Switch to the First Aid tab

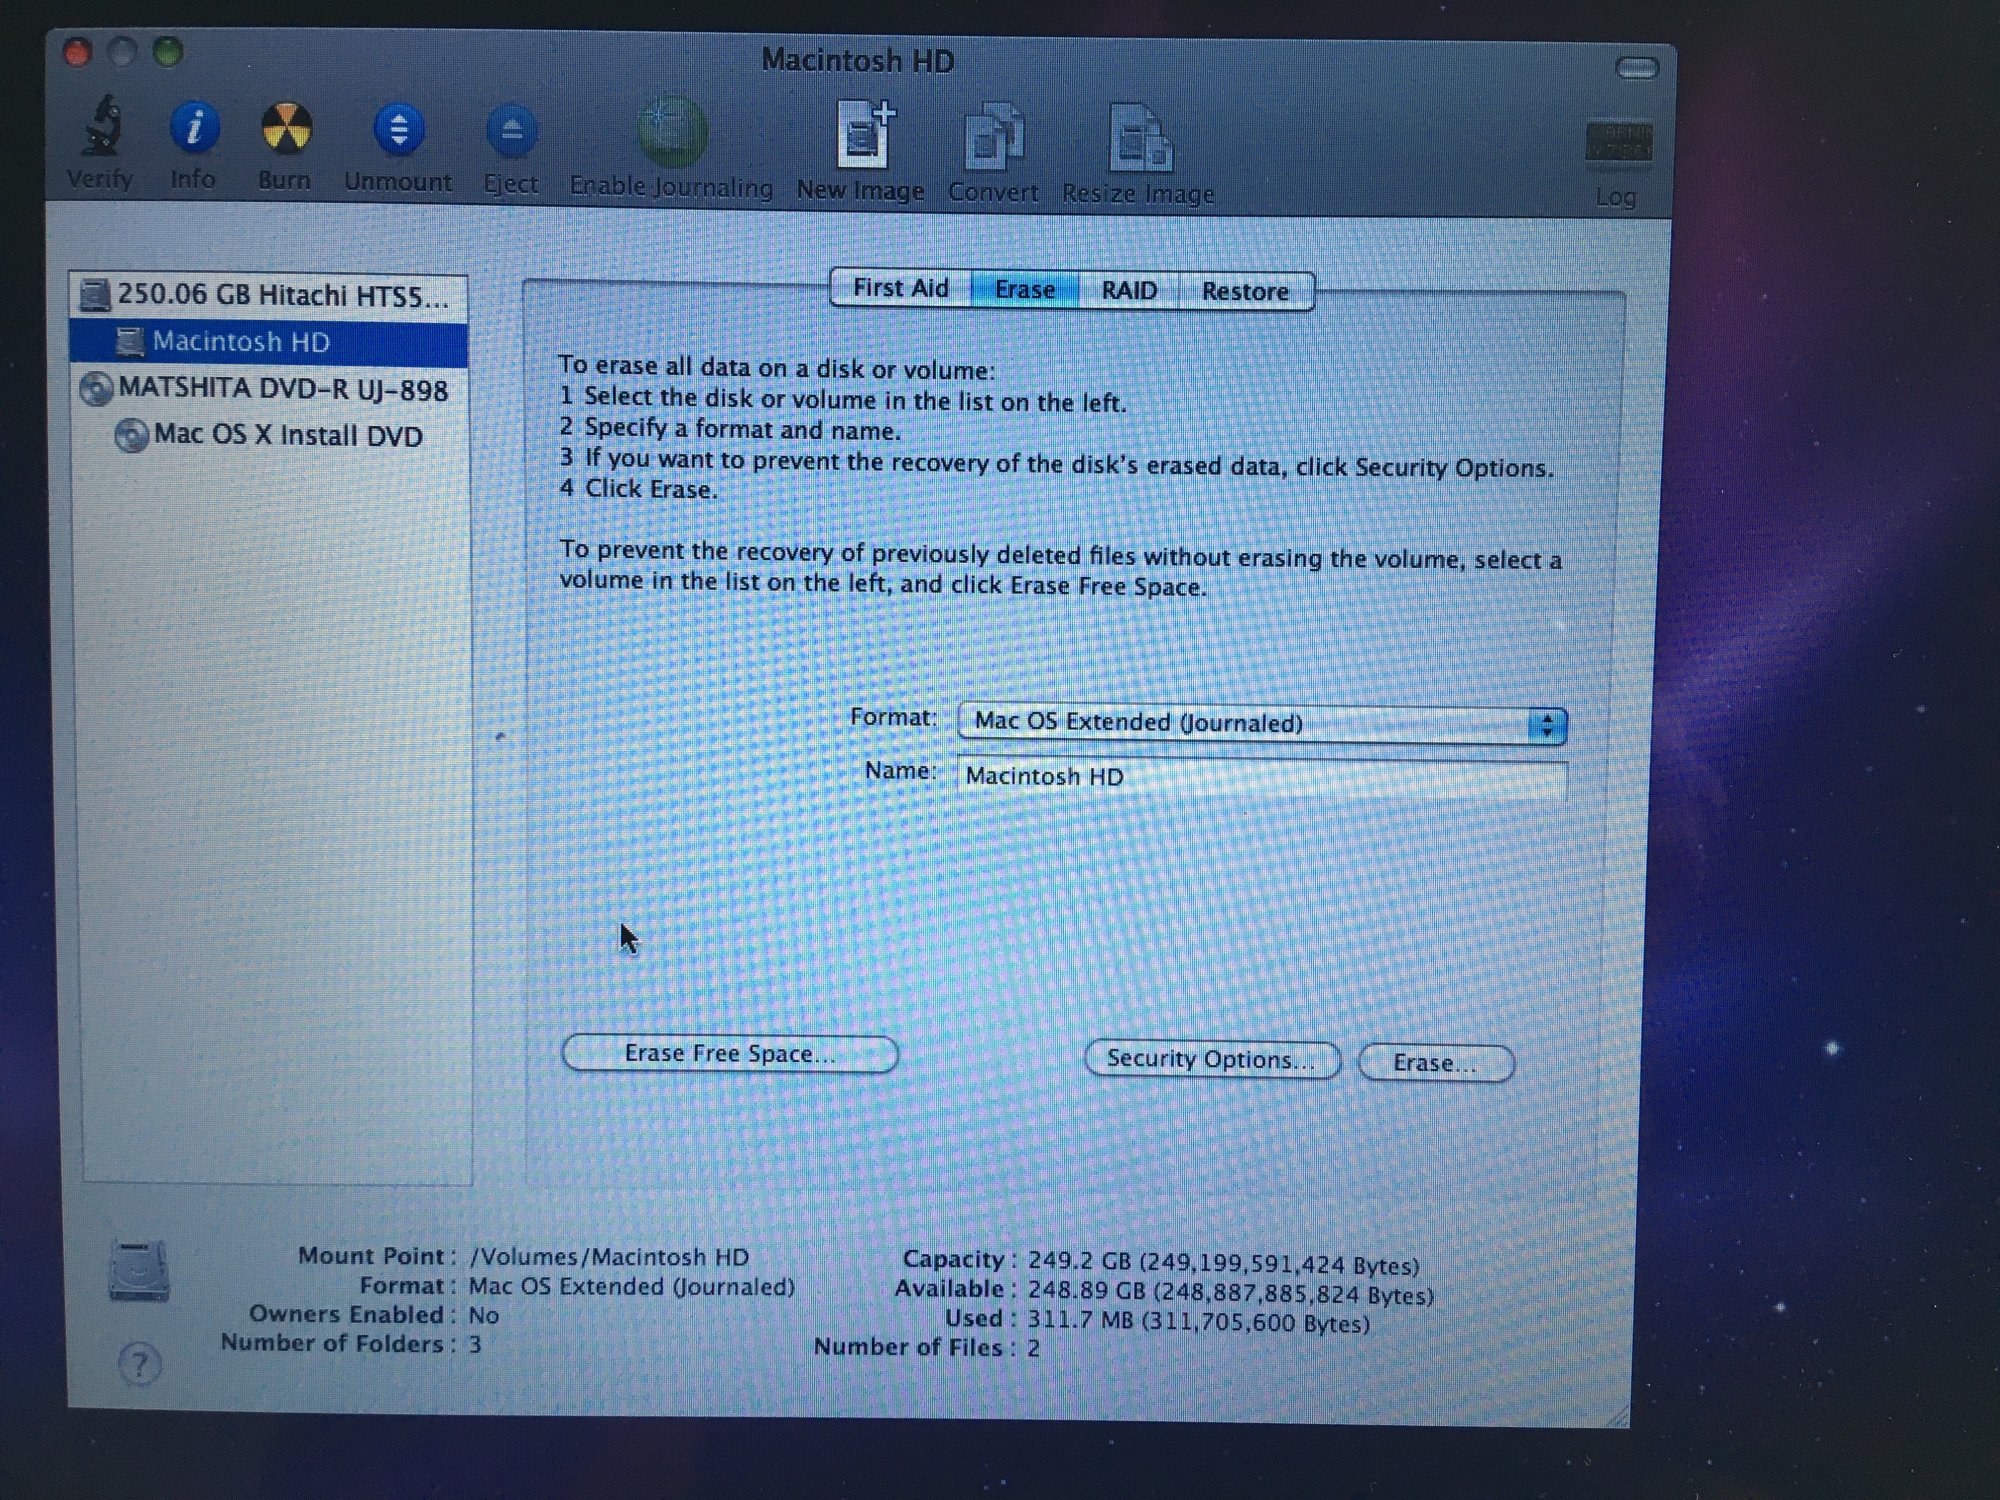click(x=900, y=288)
